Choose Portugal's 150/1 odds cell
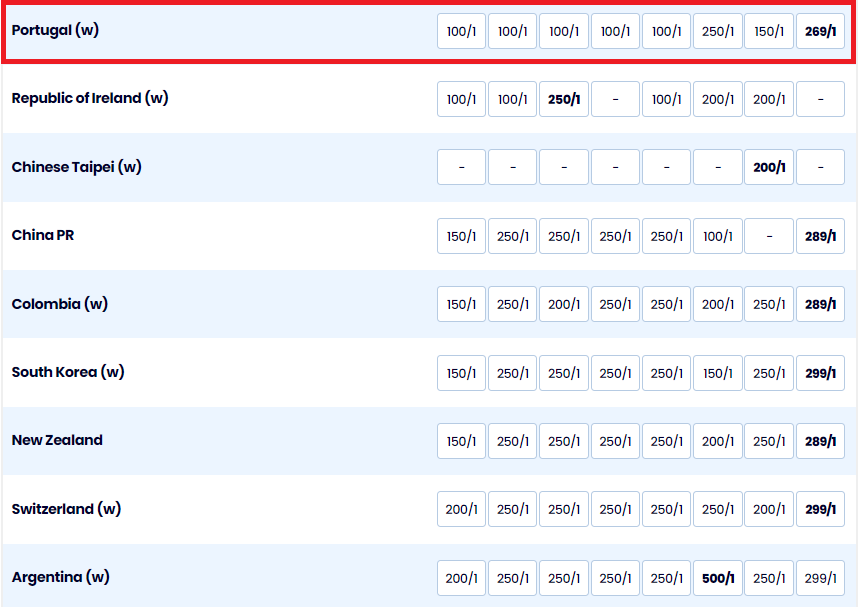This screenshot has width=861, height=607. coord(768,31)
